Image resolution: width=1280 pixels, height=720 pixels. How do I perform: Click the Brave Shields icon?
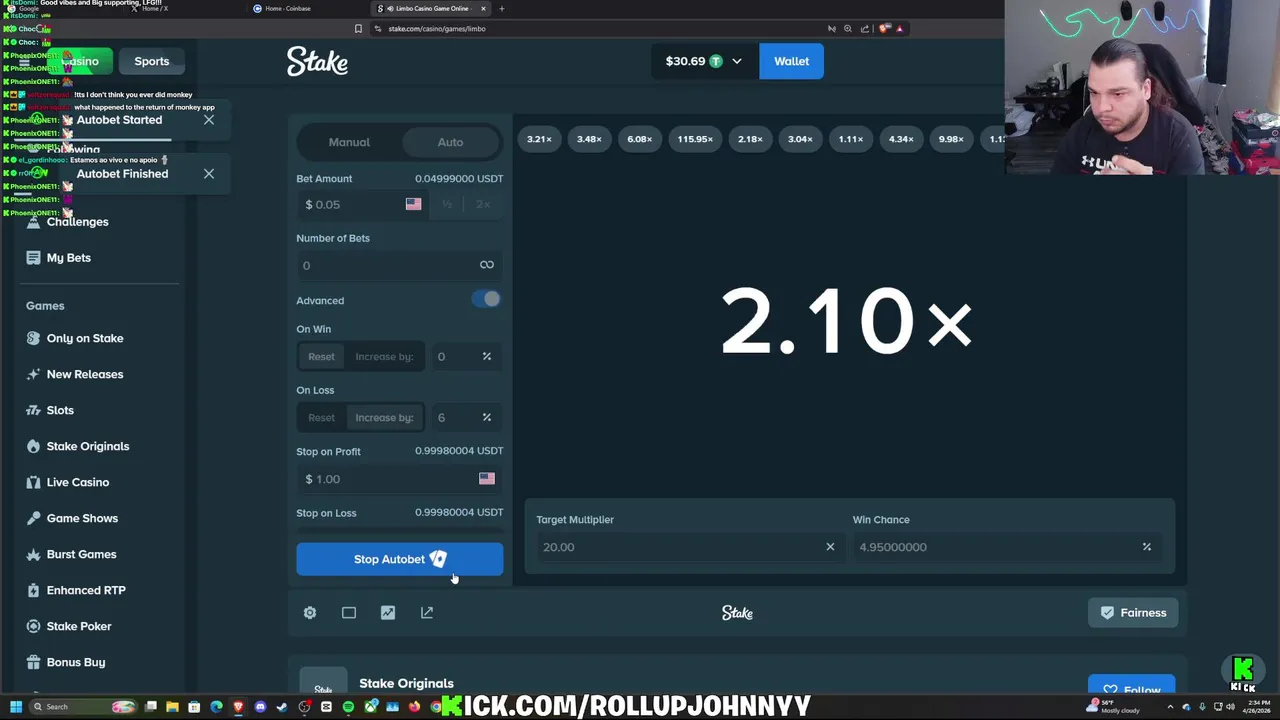(883, 29)
